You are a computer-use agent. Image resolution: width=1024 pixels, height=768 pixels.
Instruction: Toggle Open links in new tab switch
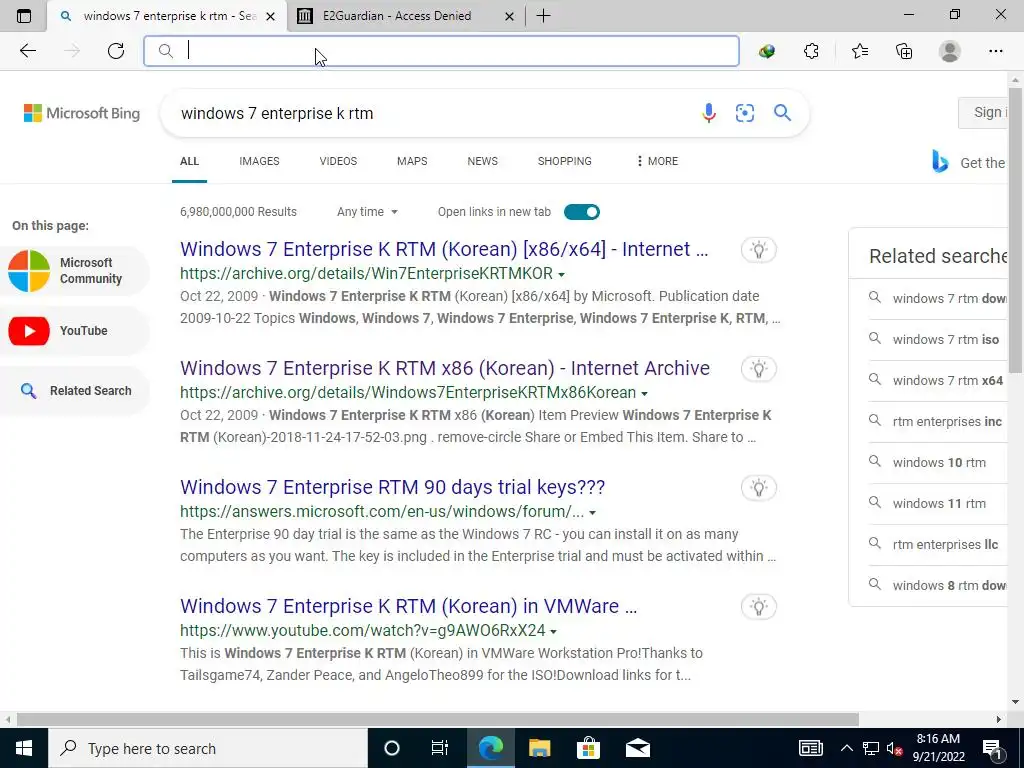581,212
